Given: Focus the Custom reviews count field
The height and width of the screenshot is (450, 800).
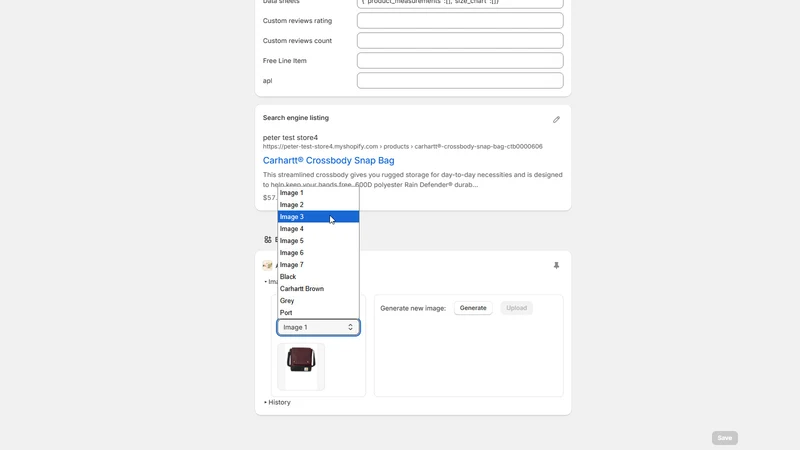Looking at the screenshot, I should (x=460, y=40).
